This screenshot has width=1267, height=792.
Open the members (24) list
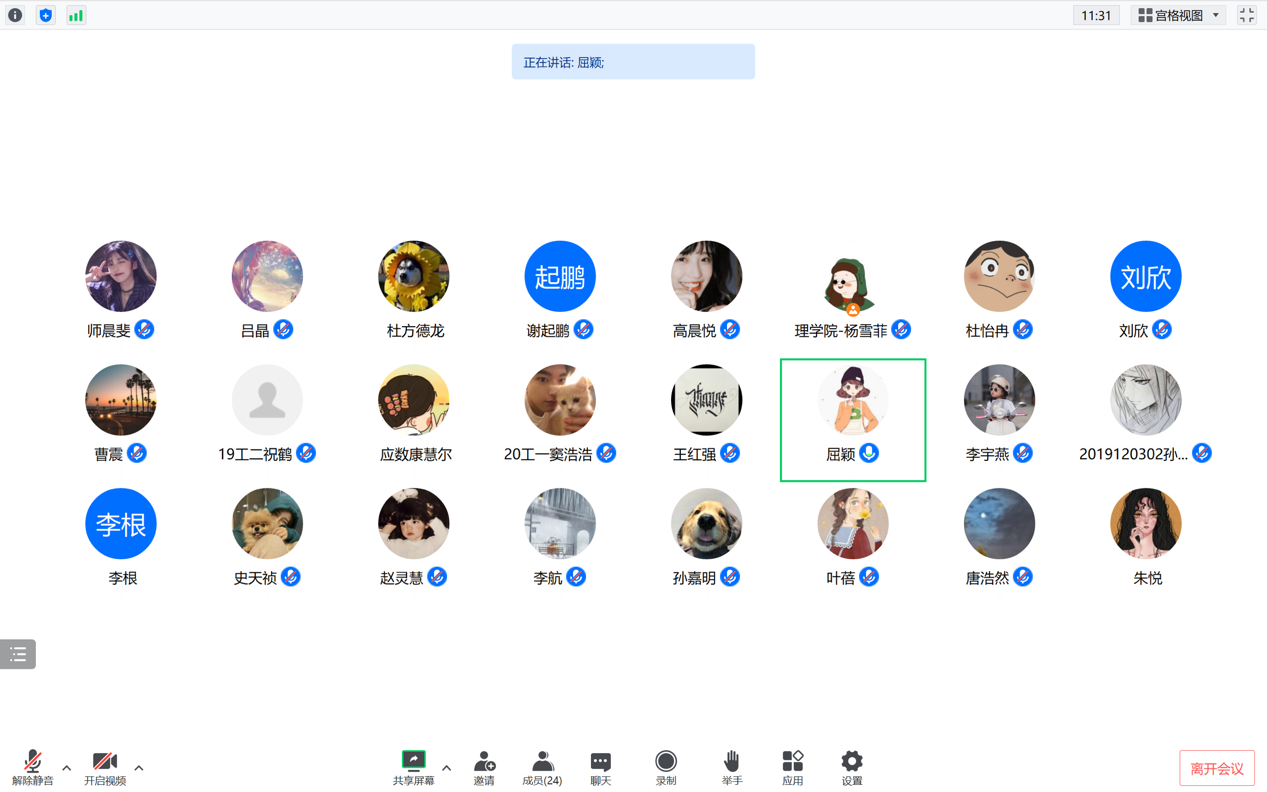[x=542, y=767]
